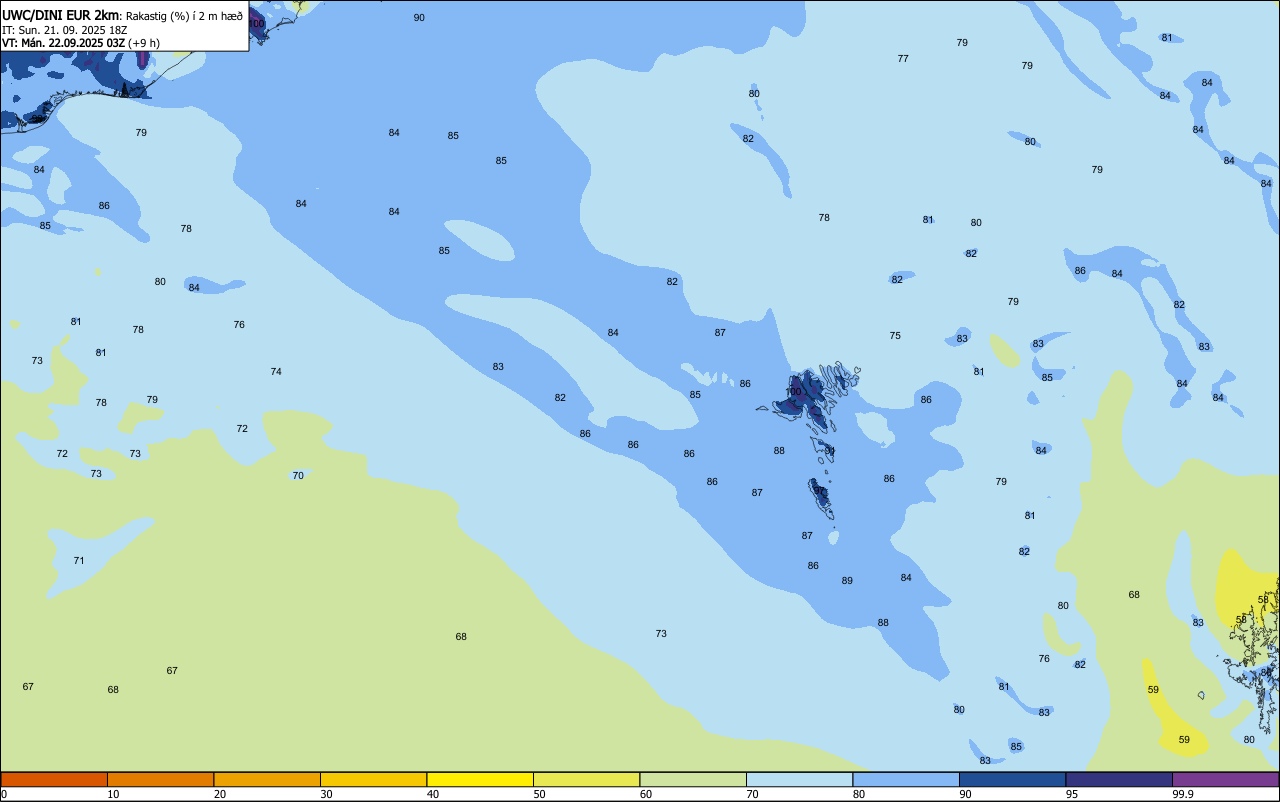Click the navy 95–99.9 legend swatch

coord(1119,779)
